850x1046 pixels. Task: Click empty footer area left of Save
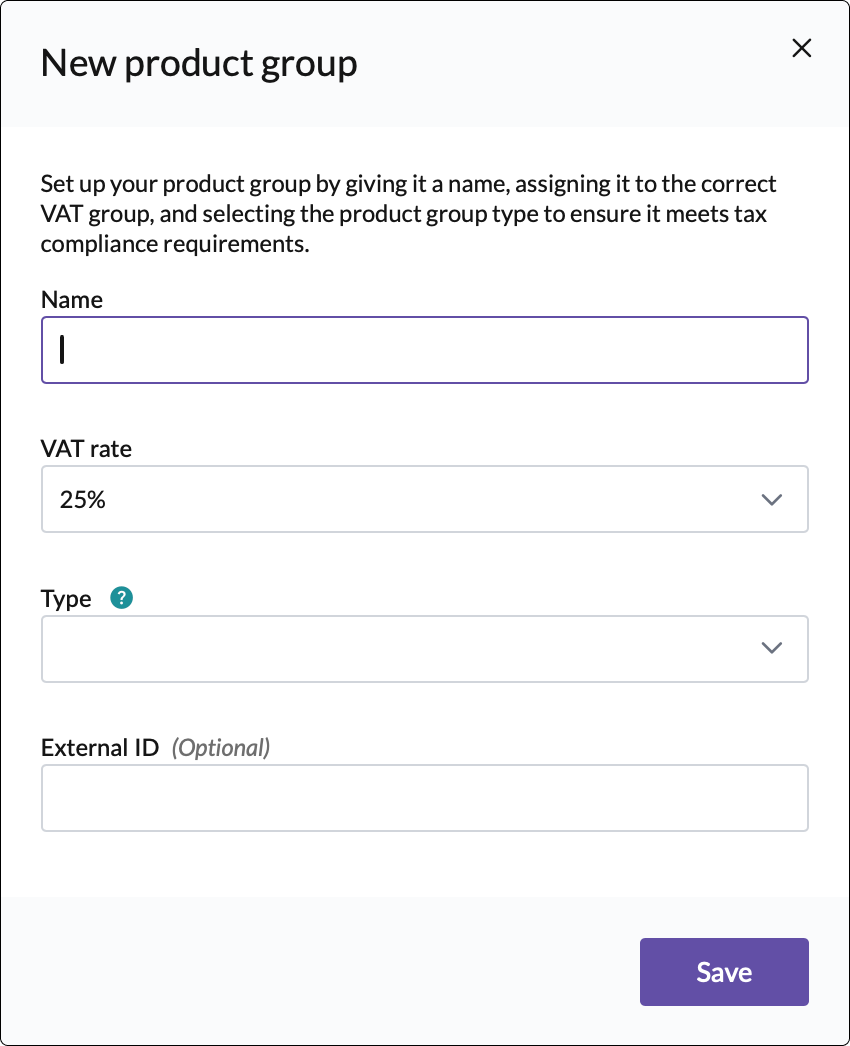[x=320, y=971]
